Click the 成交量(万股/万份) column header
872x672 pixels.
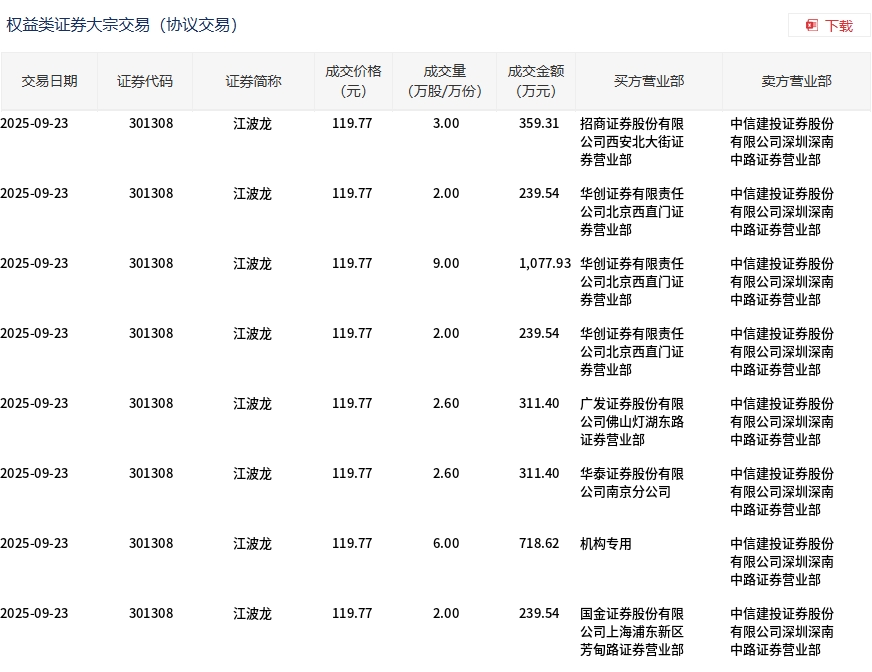coord(444,81)
